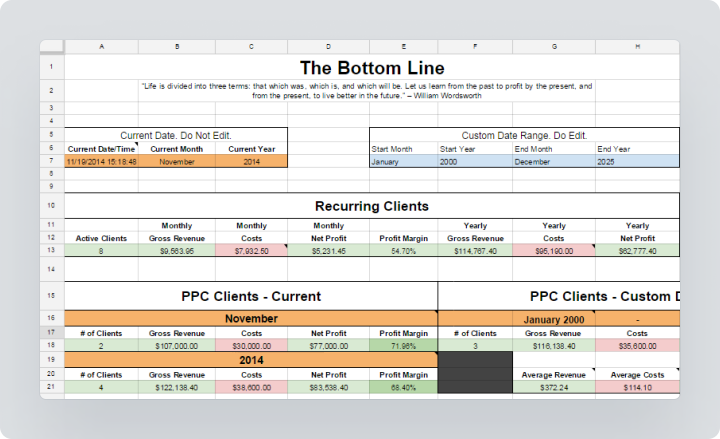The height and width of the screenshot is (439, 720).
Task: Click the 'Active Clients' column label
Action: coord(101,238)
